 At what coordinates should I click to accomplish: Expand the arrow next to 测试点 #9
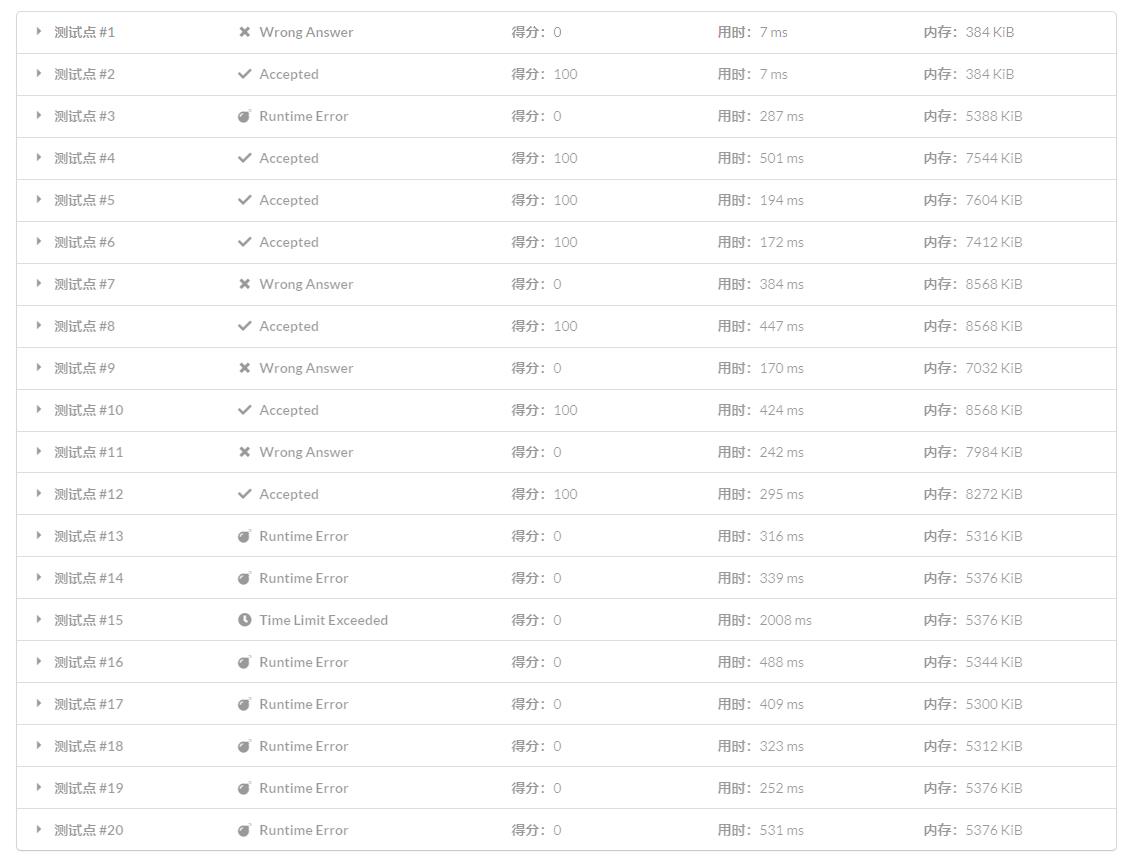[39, 368]
